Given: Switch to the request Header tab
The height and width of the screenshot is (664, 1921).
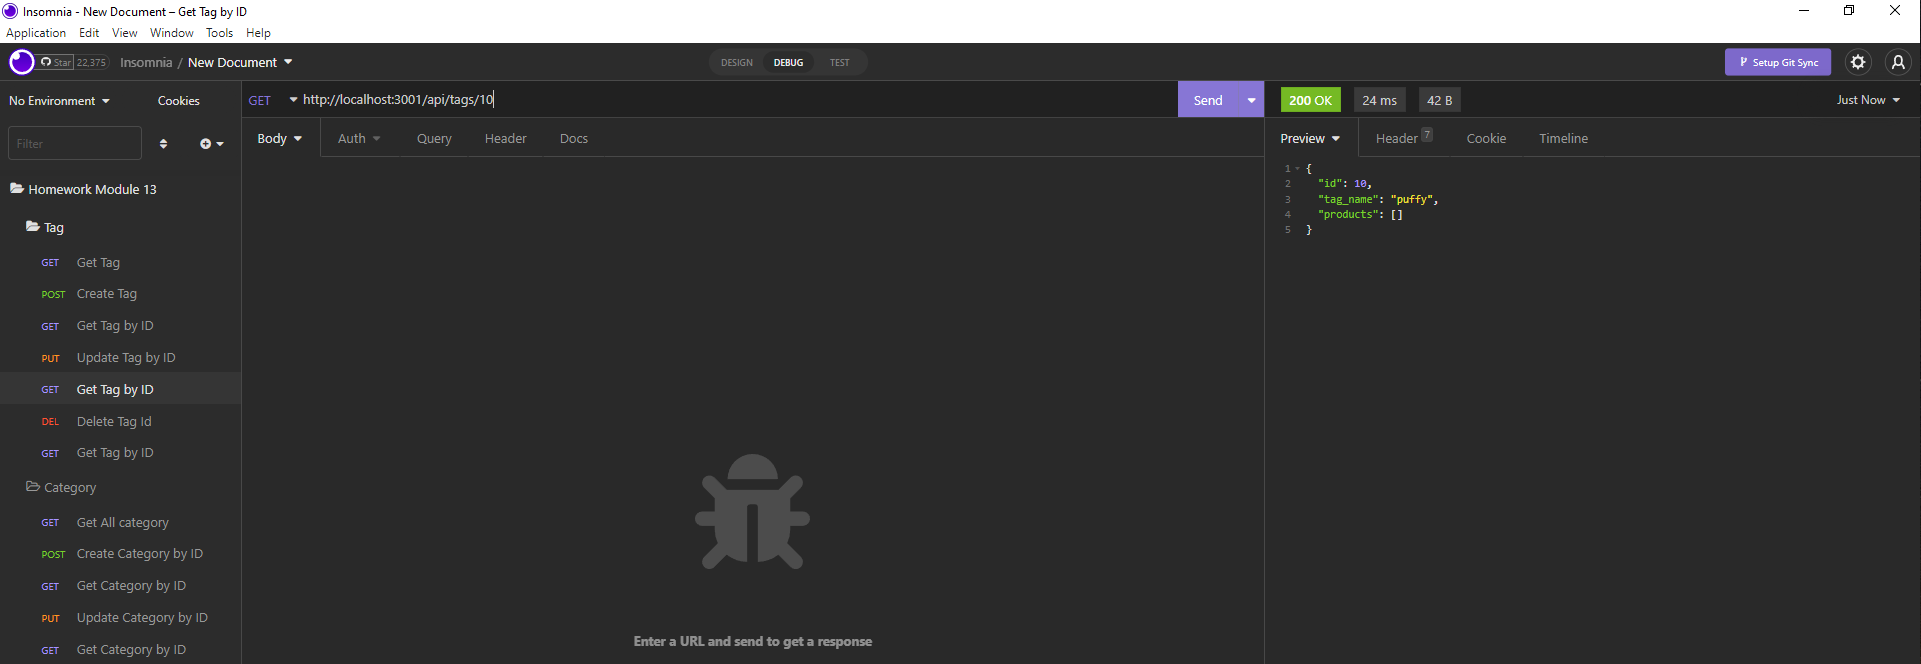Looking at the screenshot, I should pyautogui.click(x=505, y=138).
